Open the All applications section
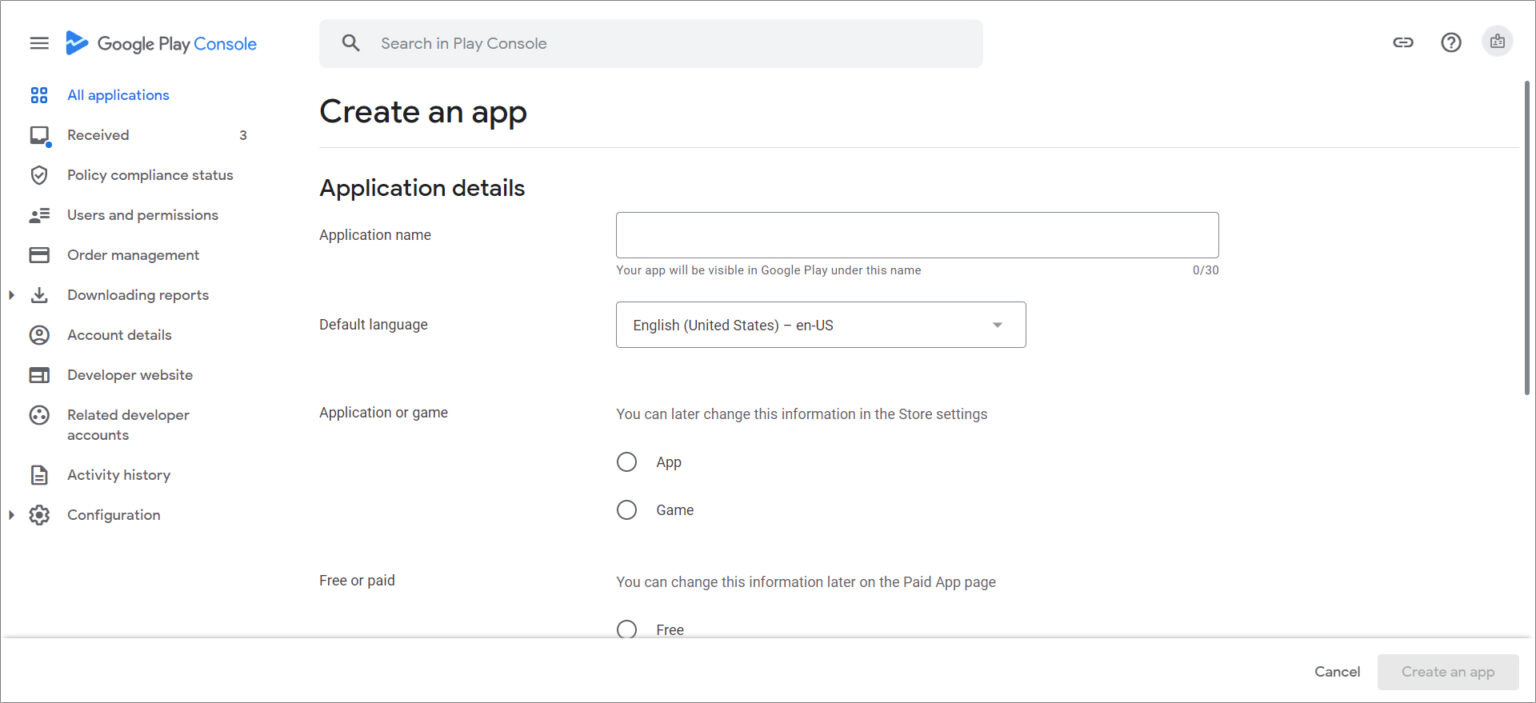 (x=117, y=94)
